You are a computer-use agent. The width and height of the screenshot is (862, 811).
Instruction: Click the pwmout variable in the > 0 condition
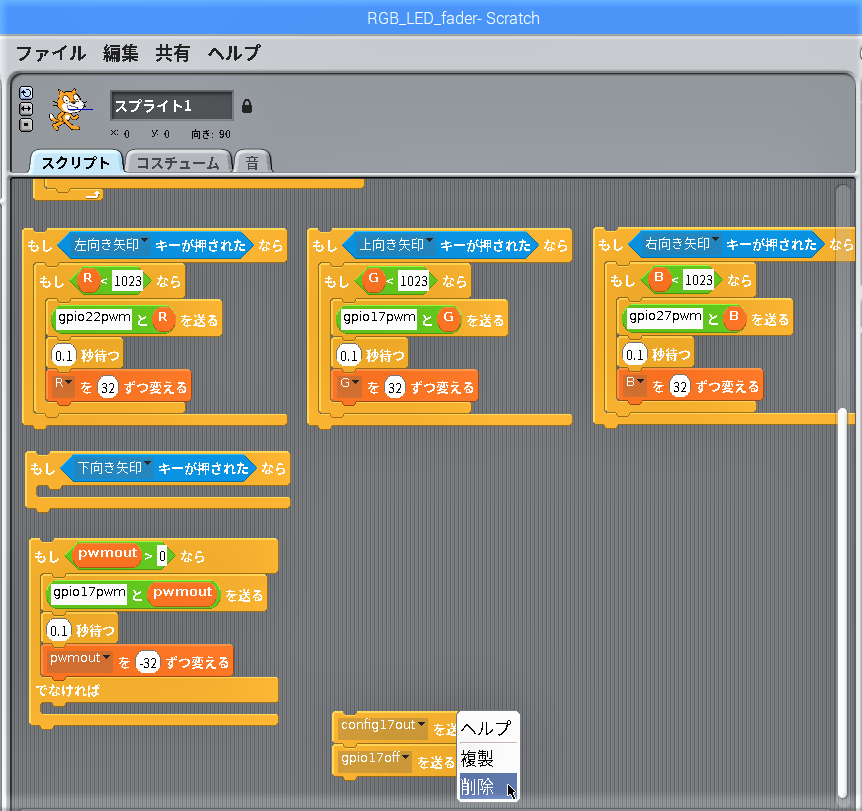coord(107,554)
